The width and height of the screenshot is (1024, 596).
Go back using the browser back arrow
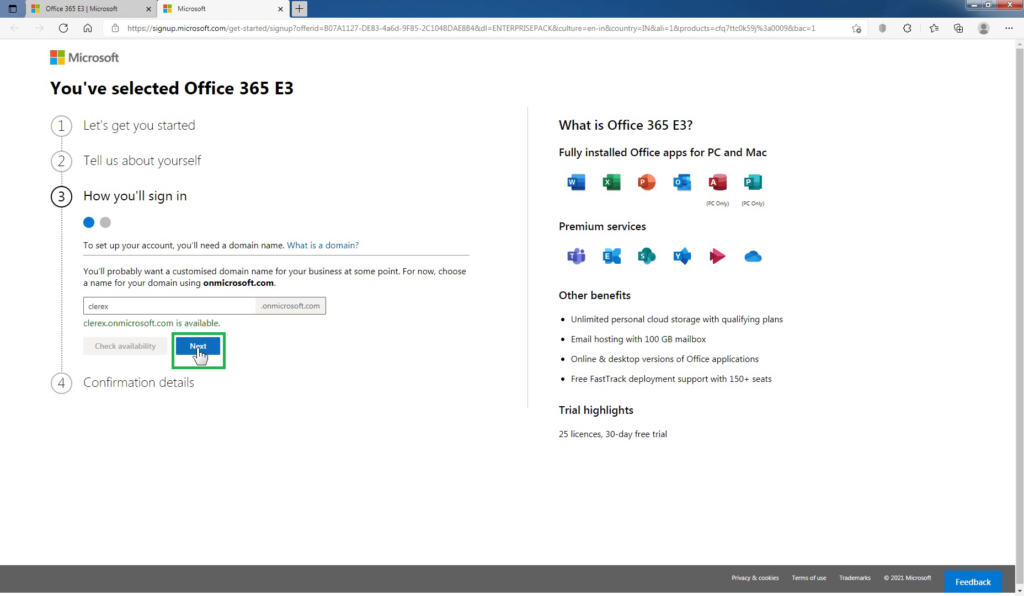tap(15, 28)
